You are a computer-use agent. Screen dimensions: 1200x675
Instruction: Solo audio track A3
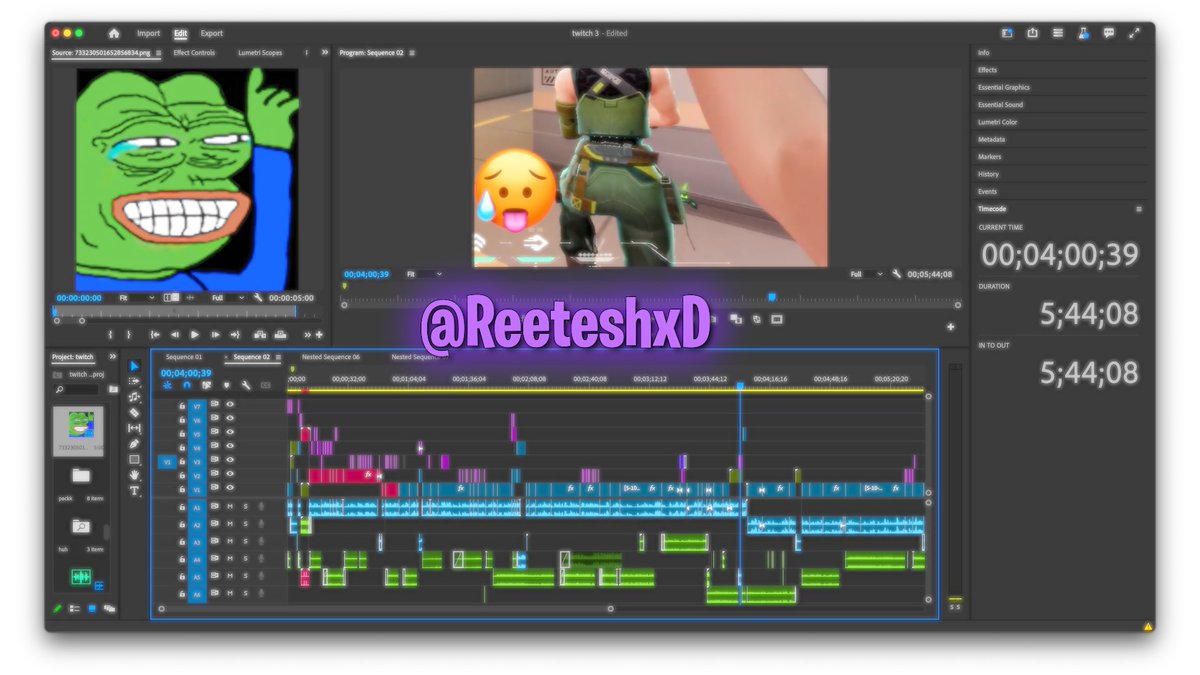click(245, 542)
